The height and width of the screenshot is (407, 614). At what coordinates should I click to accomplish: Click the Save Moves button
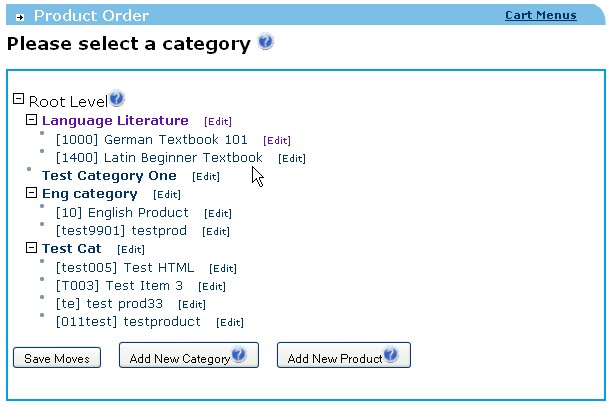[x=57, y=358]
